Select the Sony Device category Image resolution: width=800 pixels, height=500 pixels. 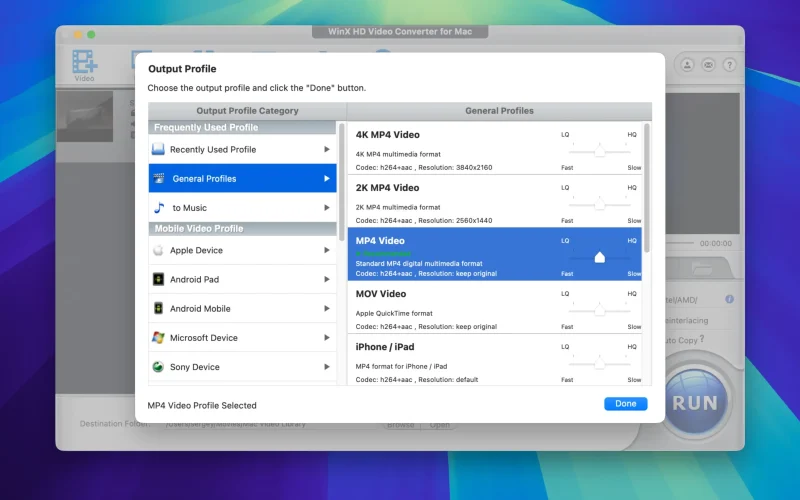242,366
